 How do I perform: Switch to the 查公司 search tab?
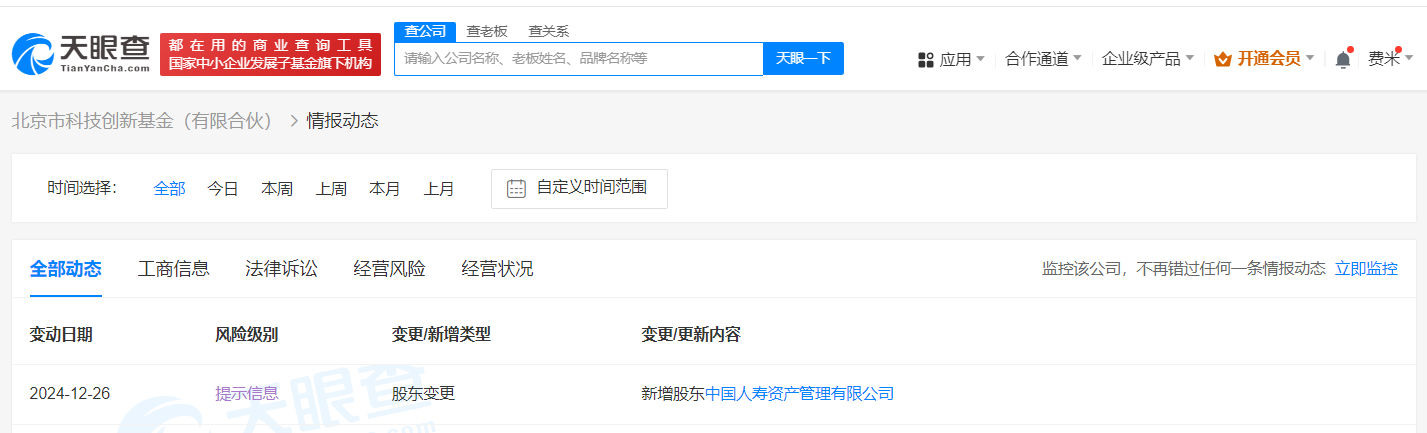click(x=425, y=31)
